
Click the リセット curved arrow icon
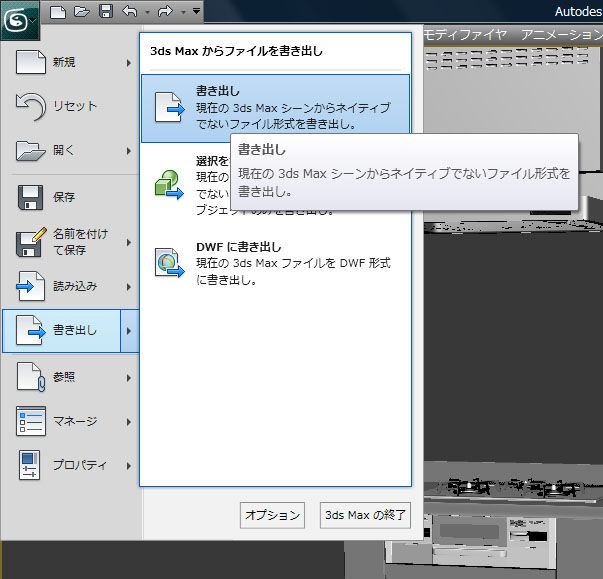[x=31, y=106]
